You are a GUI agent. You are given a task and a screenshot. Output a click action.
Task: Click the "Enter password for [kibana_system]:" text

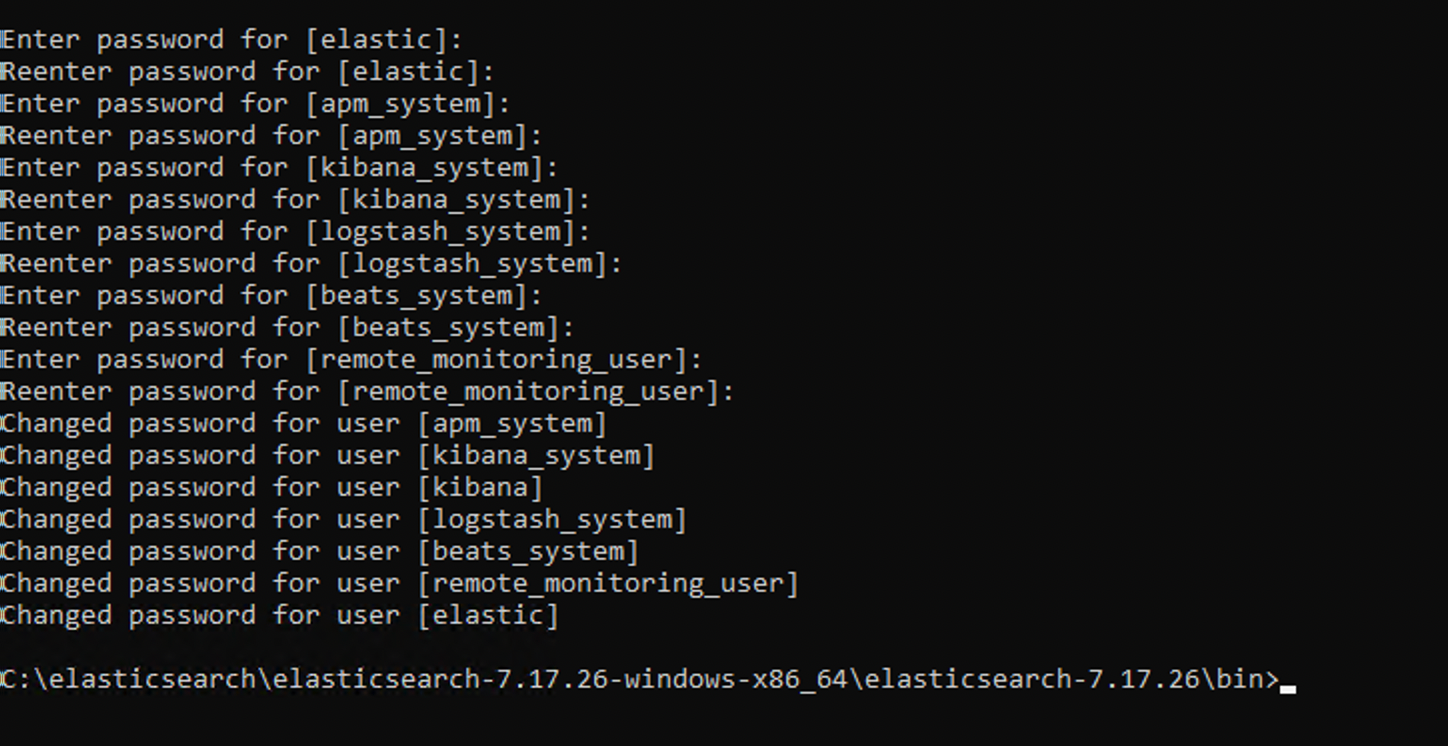tap(280, 168)
